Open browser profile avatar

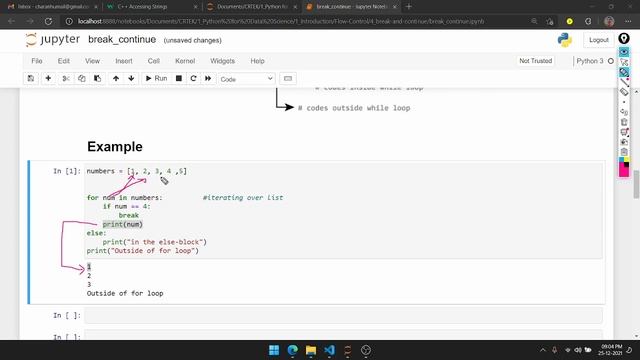609,21
